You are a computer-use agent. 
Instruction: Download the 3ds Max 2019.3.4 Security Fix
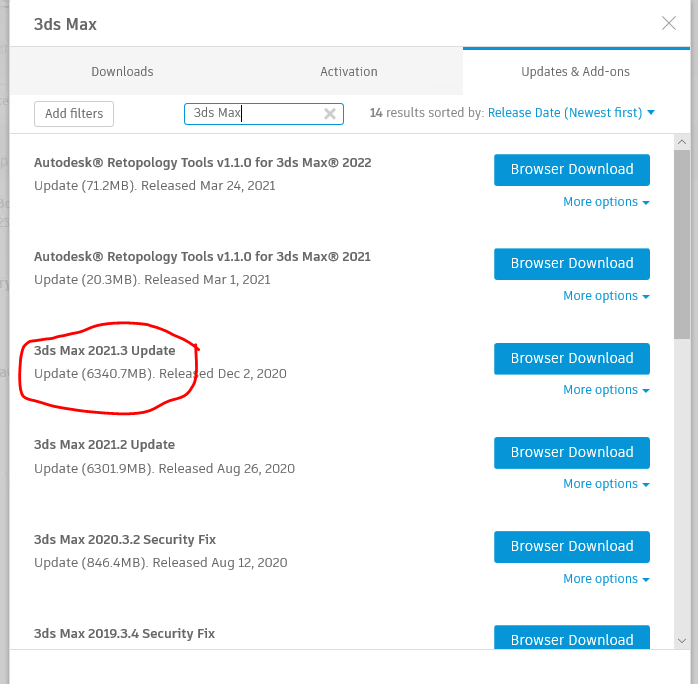(572, 639)
